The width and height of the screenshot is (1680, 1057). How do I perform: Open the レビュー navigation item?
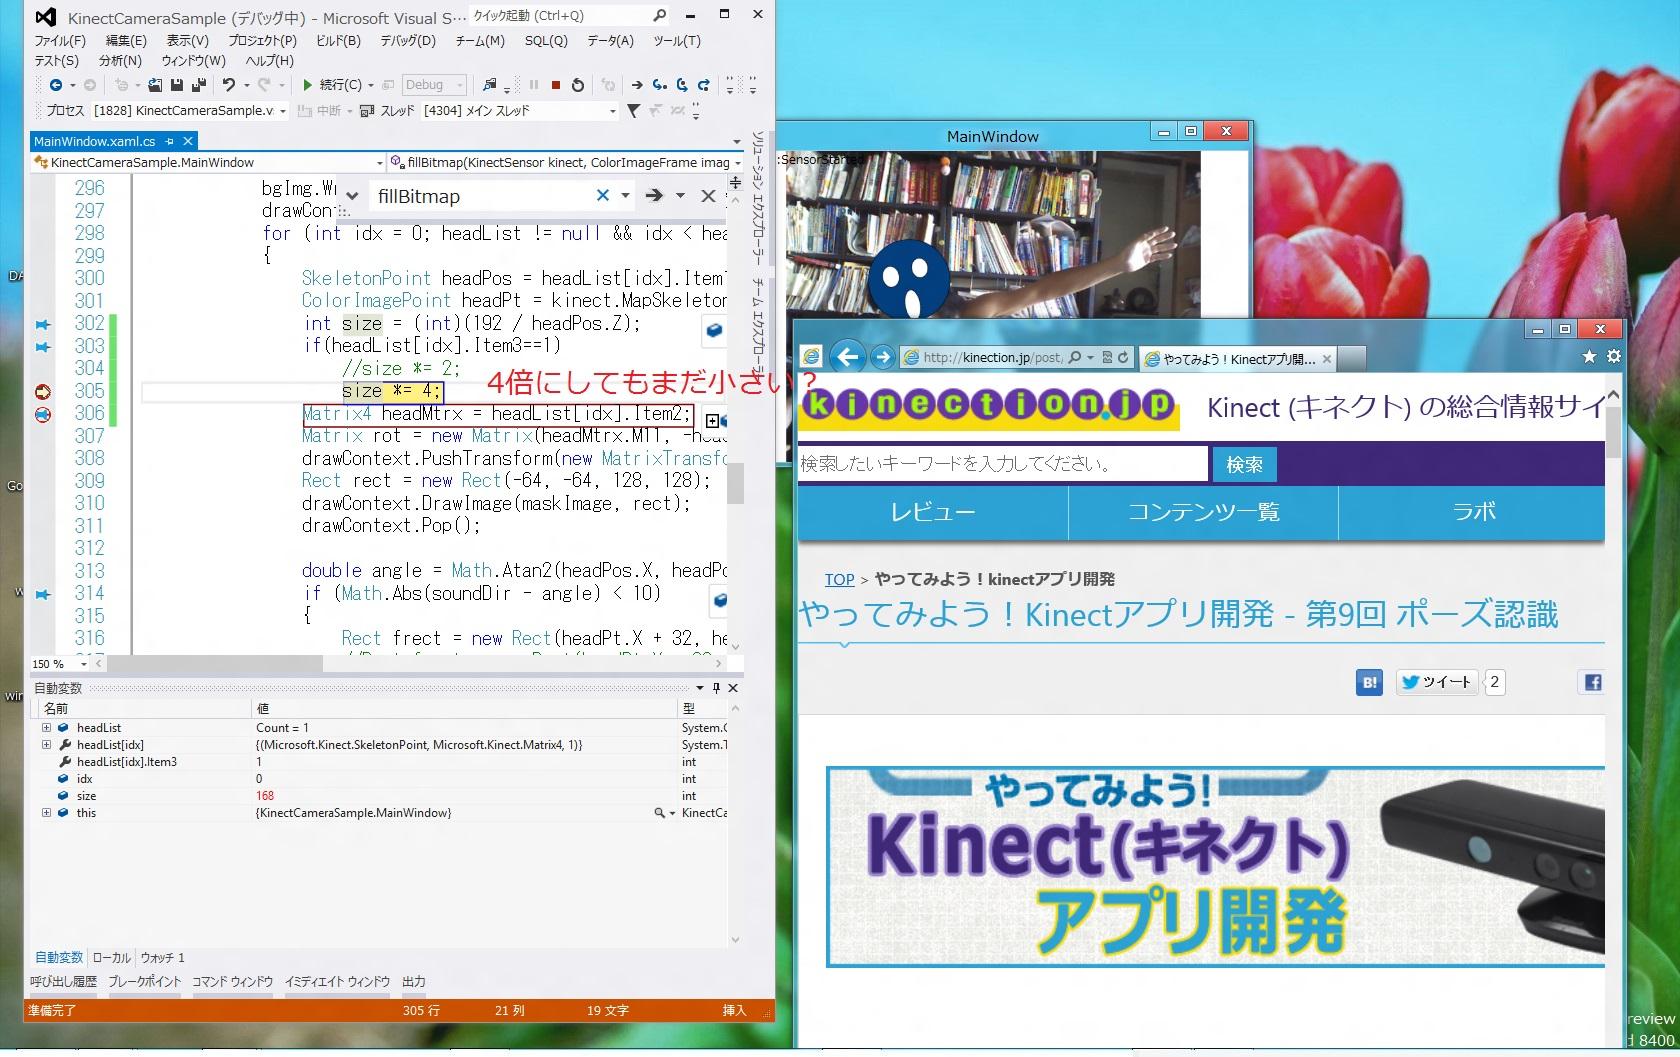point(933,512)
